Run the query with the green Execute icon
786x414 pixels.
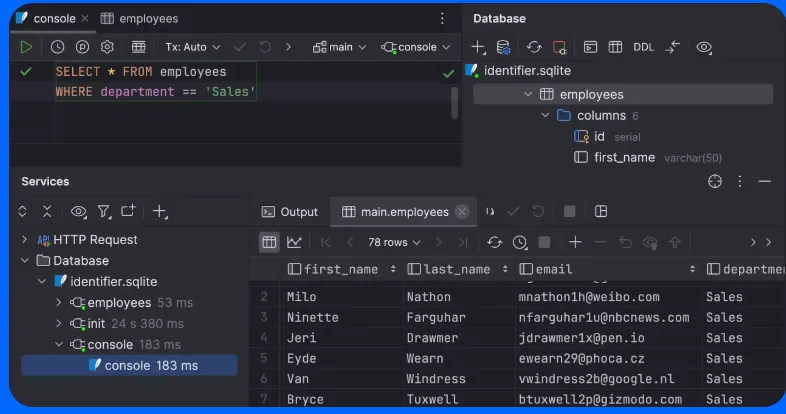coord(27,47)
